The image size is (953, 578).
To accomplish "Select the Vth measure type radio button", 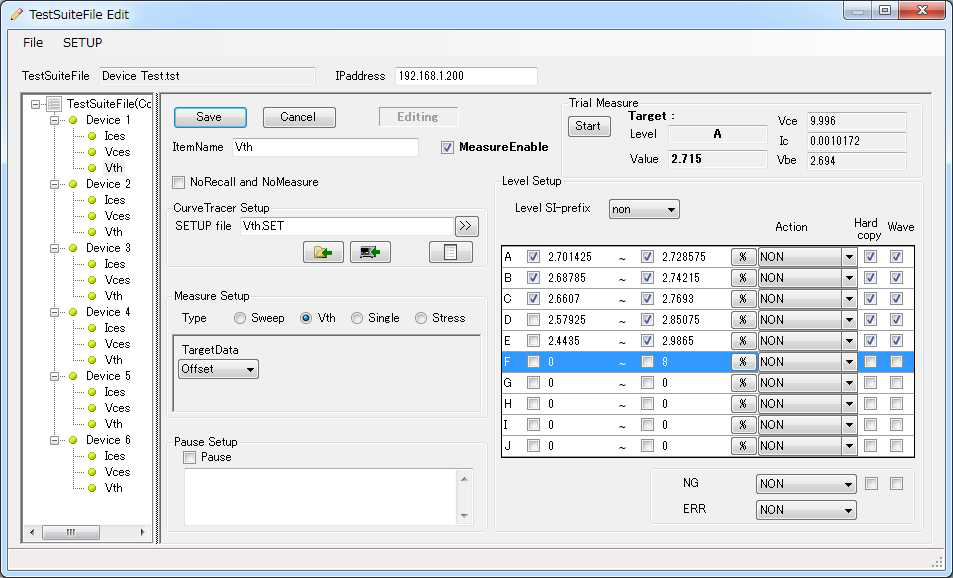I will click(306, 318).
